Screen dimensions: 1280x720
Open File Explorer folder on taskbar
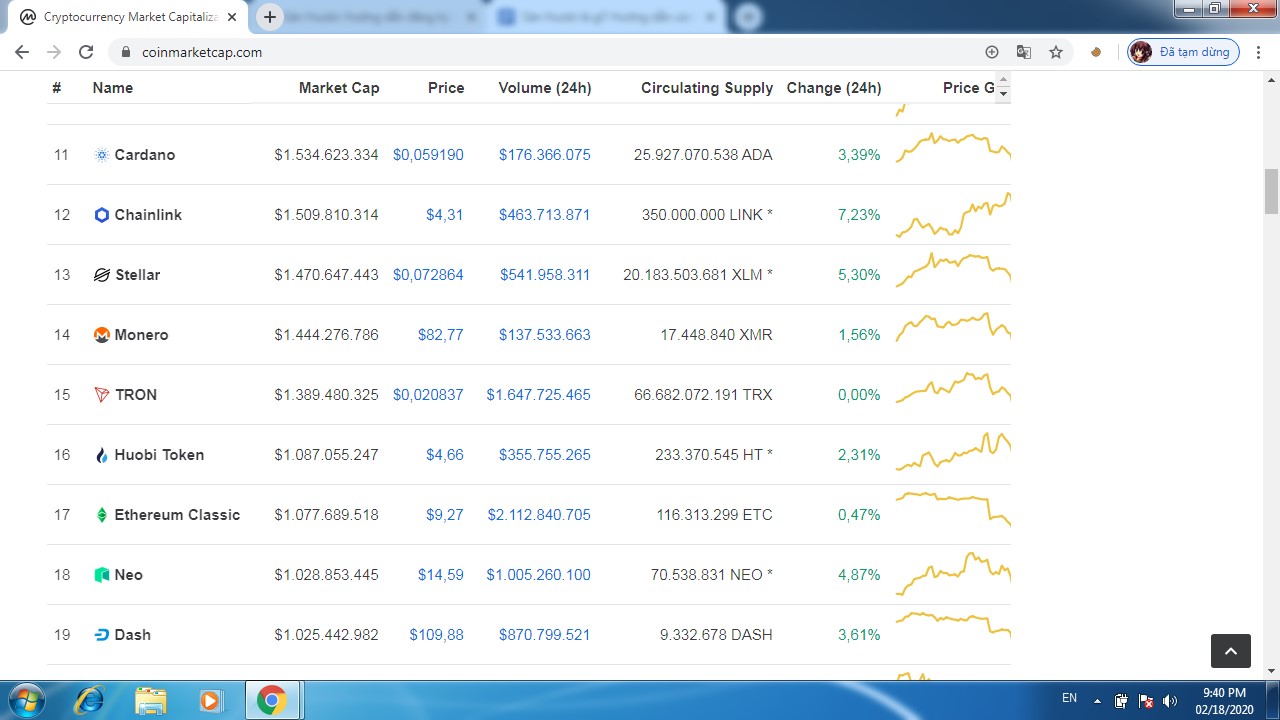coord(150,701)
